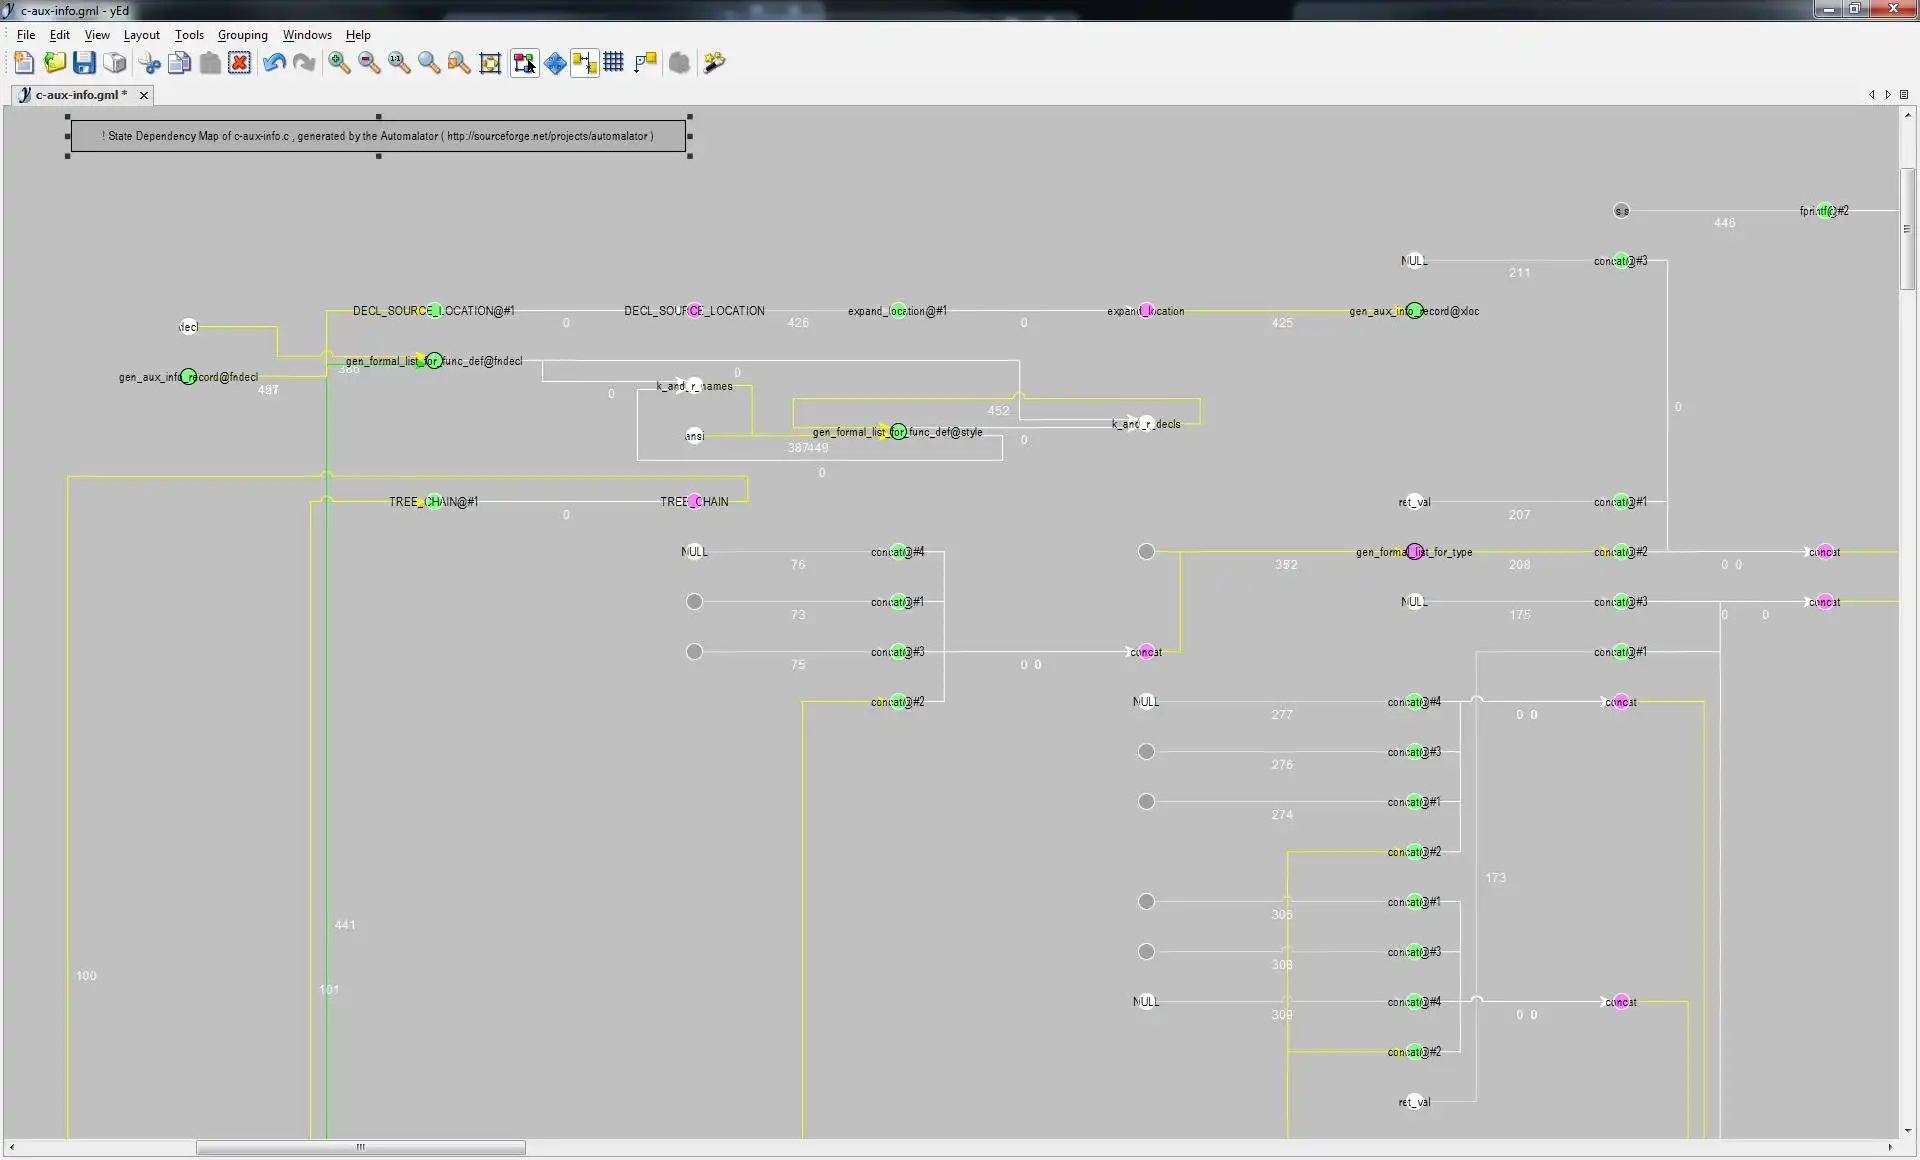This screenshot has width=1920, height=1160.
Task: Click the gen_formal_list_for_type node
Action: 1414,551
